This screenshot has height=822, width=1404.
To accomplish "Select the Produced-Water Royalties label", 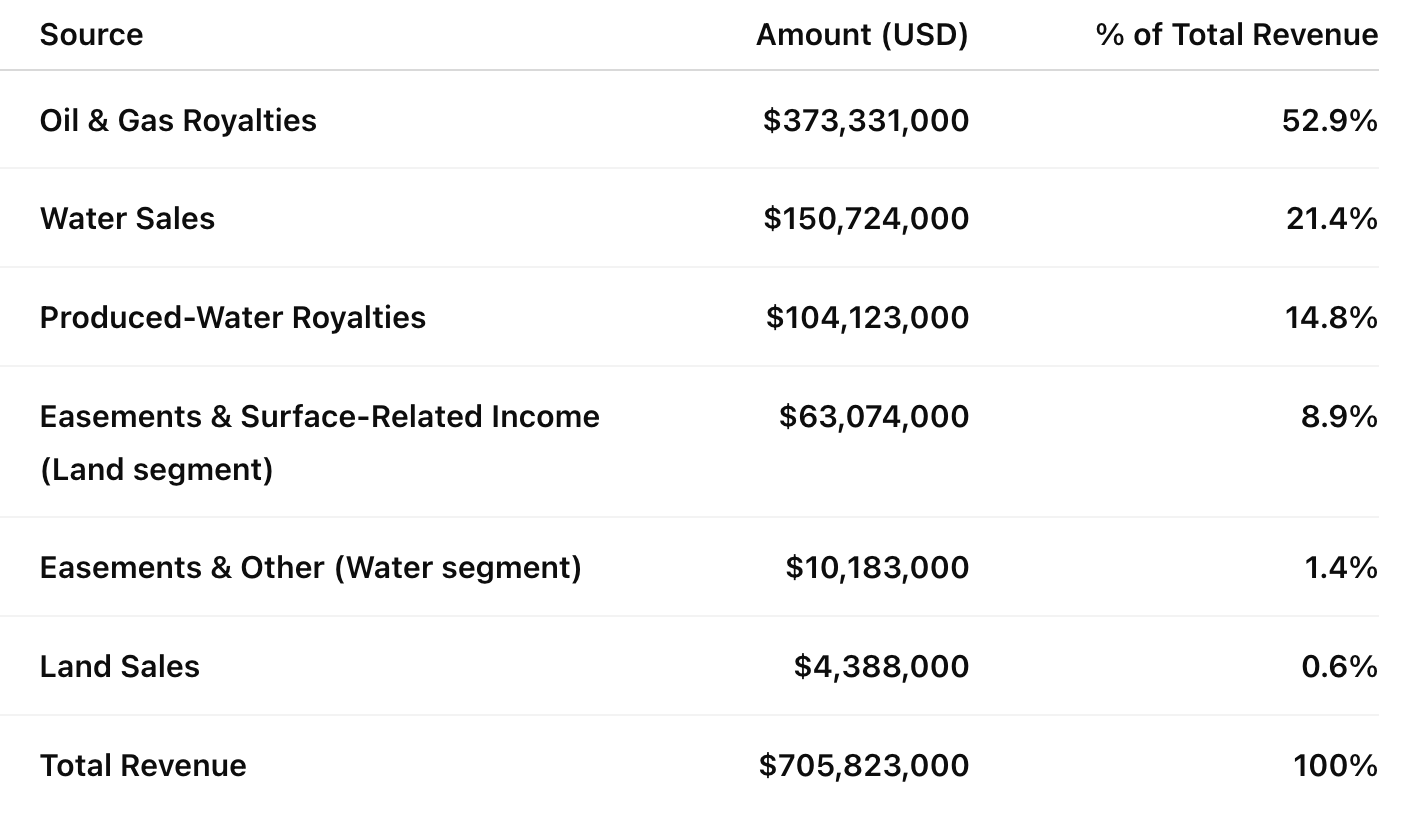I will [233, 318].
